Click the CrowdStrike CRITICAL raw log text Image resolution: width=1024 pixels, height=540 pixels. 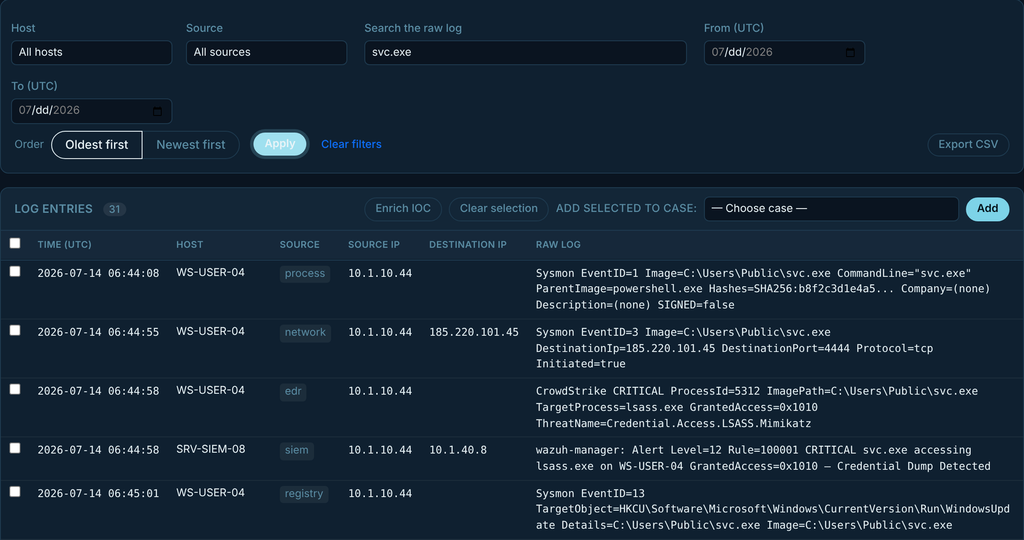pos(757,407)
